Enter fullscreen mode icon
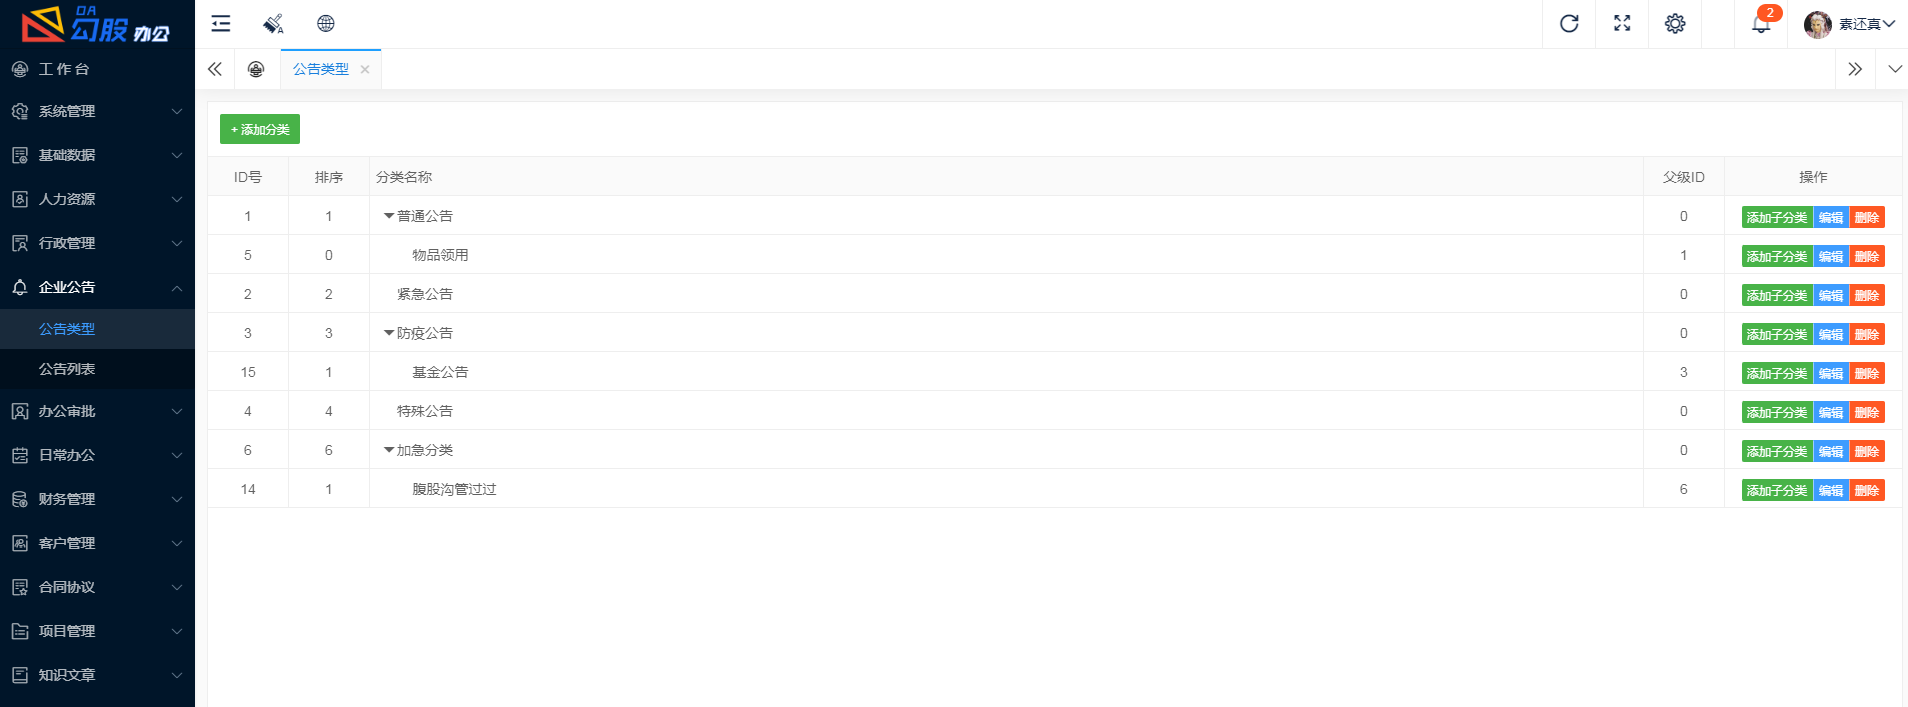1908x707 pixels. [1622, 24]
